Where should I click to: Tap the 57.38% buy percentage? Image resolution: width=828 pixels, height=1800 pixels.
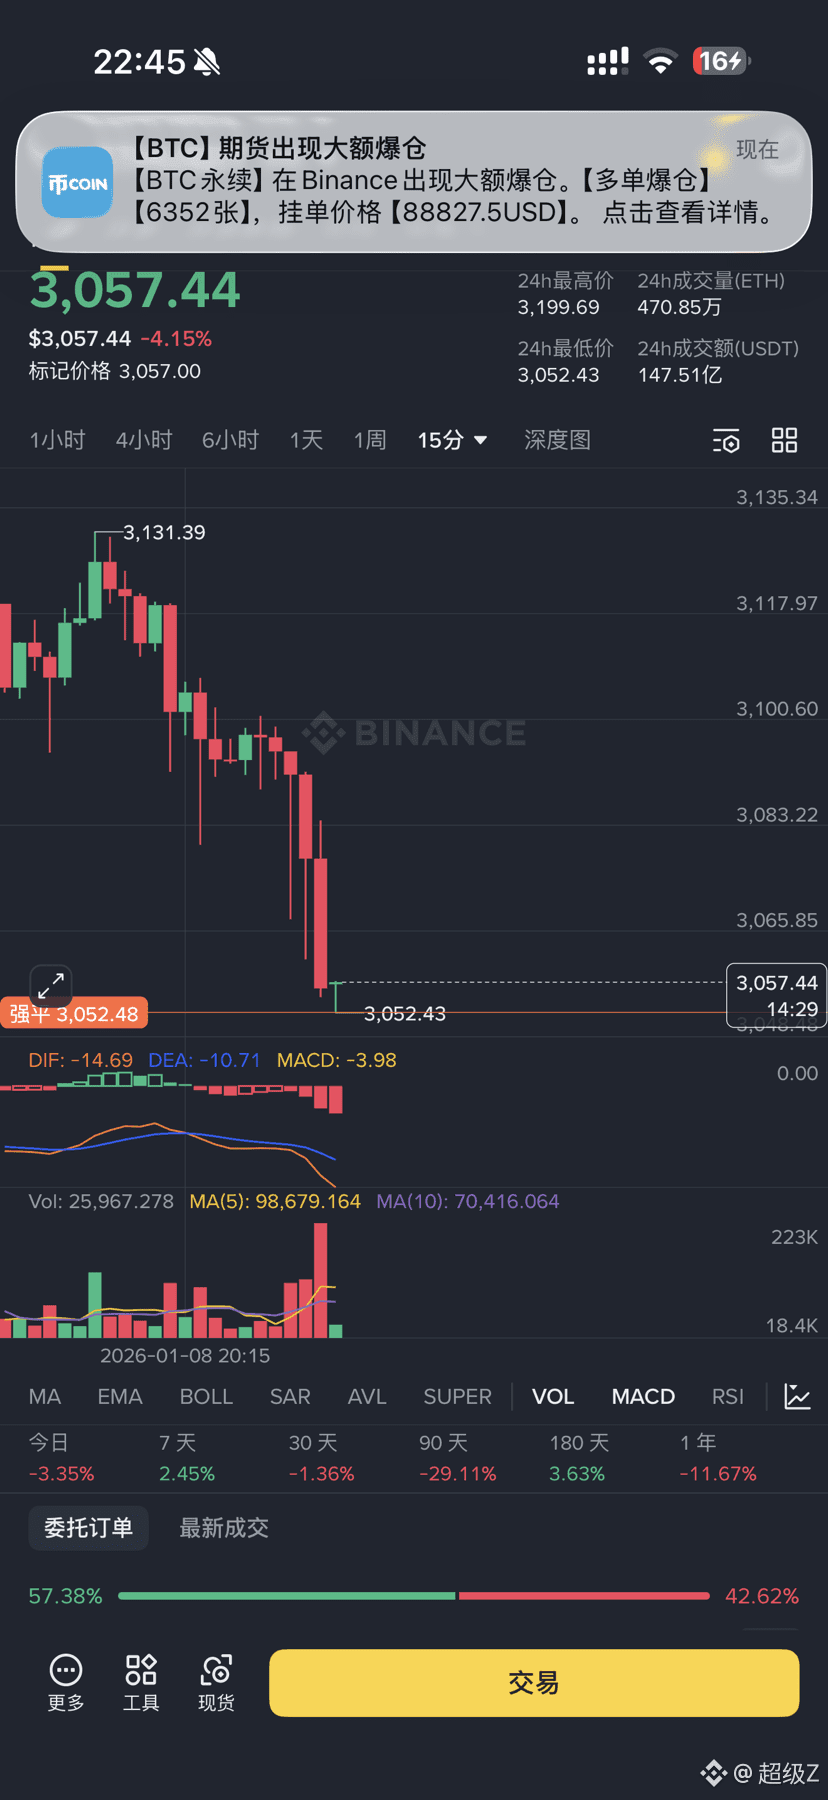click(x=65, y=1596)
